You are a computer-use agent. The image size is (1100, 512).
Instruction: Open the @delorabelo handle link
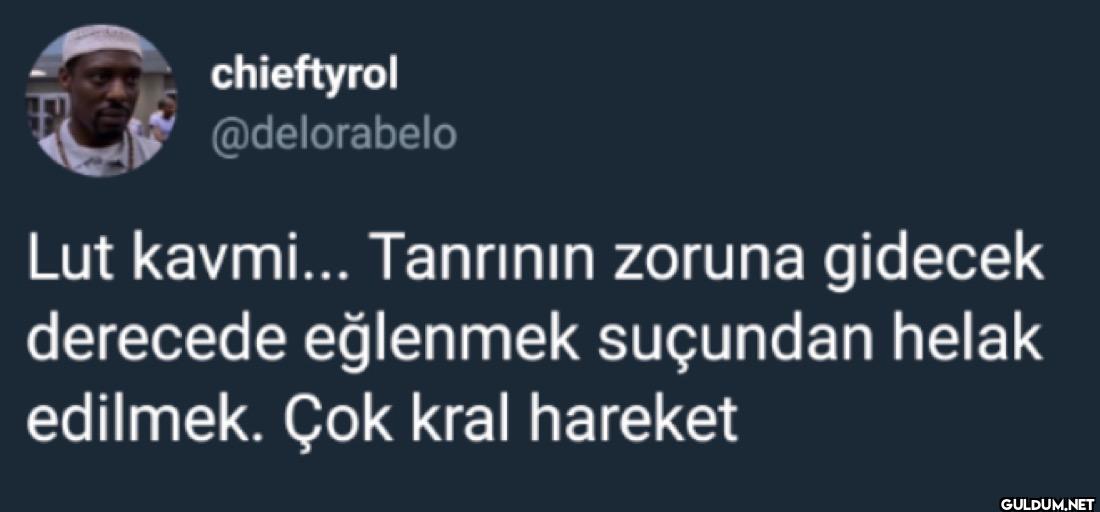333,135
